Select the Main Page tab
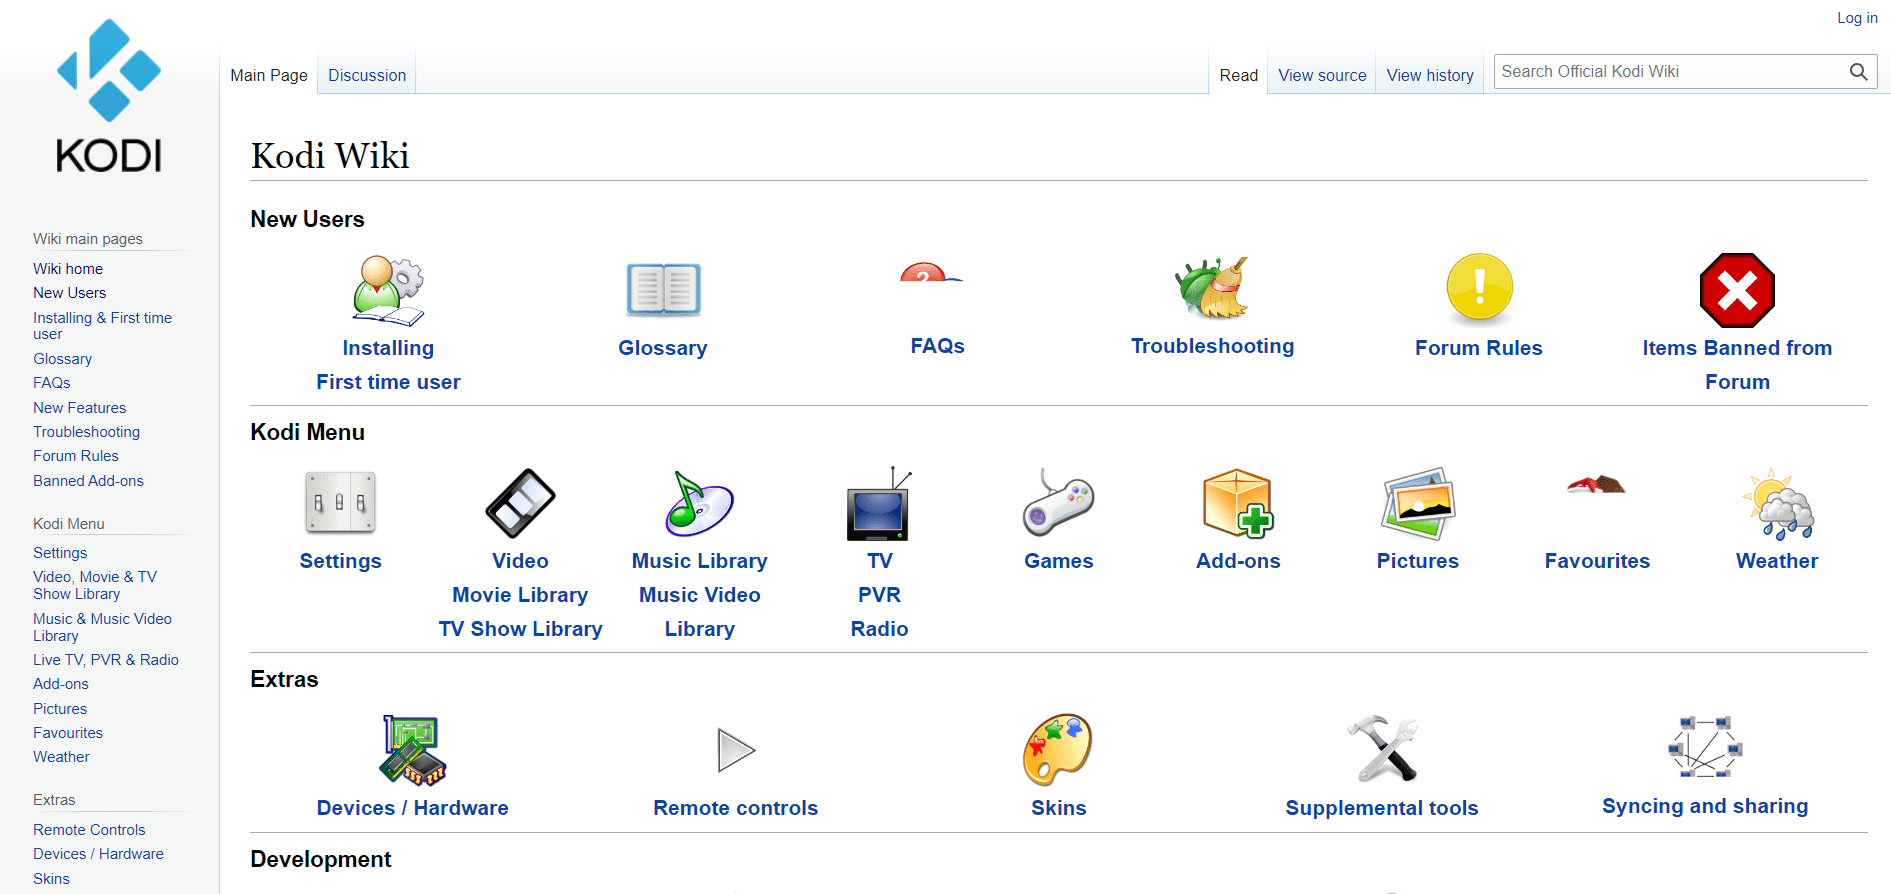1891x894 pixels. click(269, 75)
